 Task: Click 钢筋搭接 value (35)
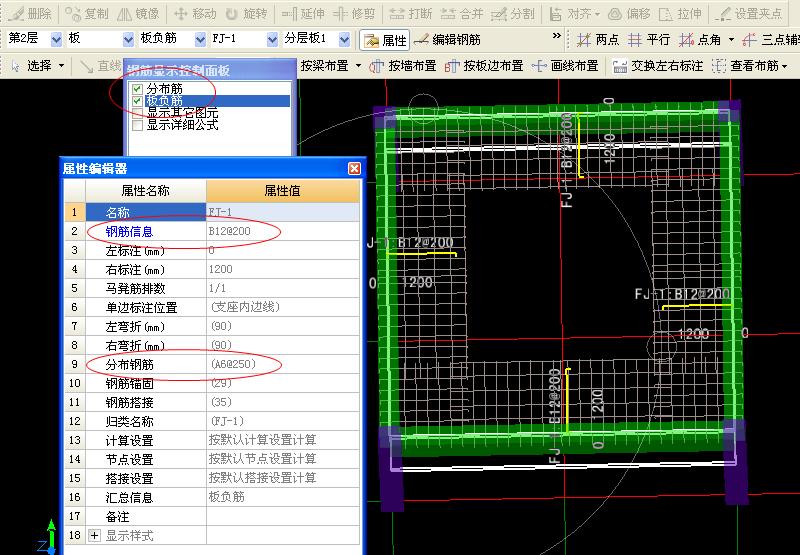pos(283,402)
